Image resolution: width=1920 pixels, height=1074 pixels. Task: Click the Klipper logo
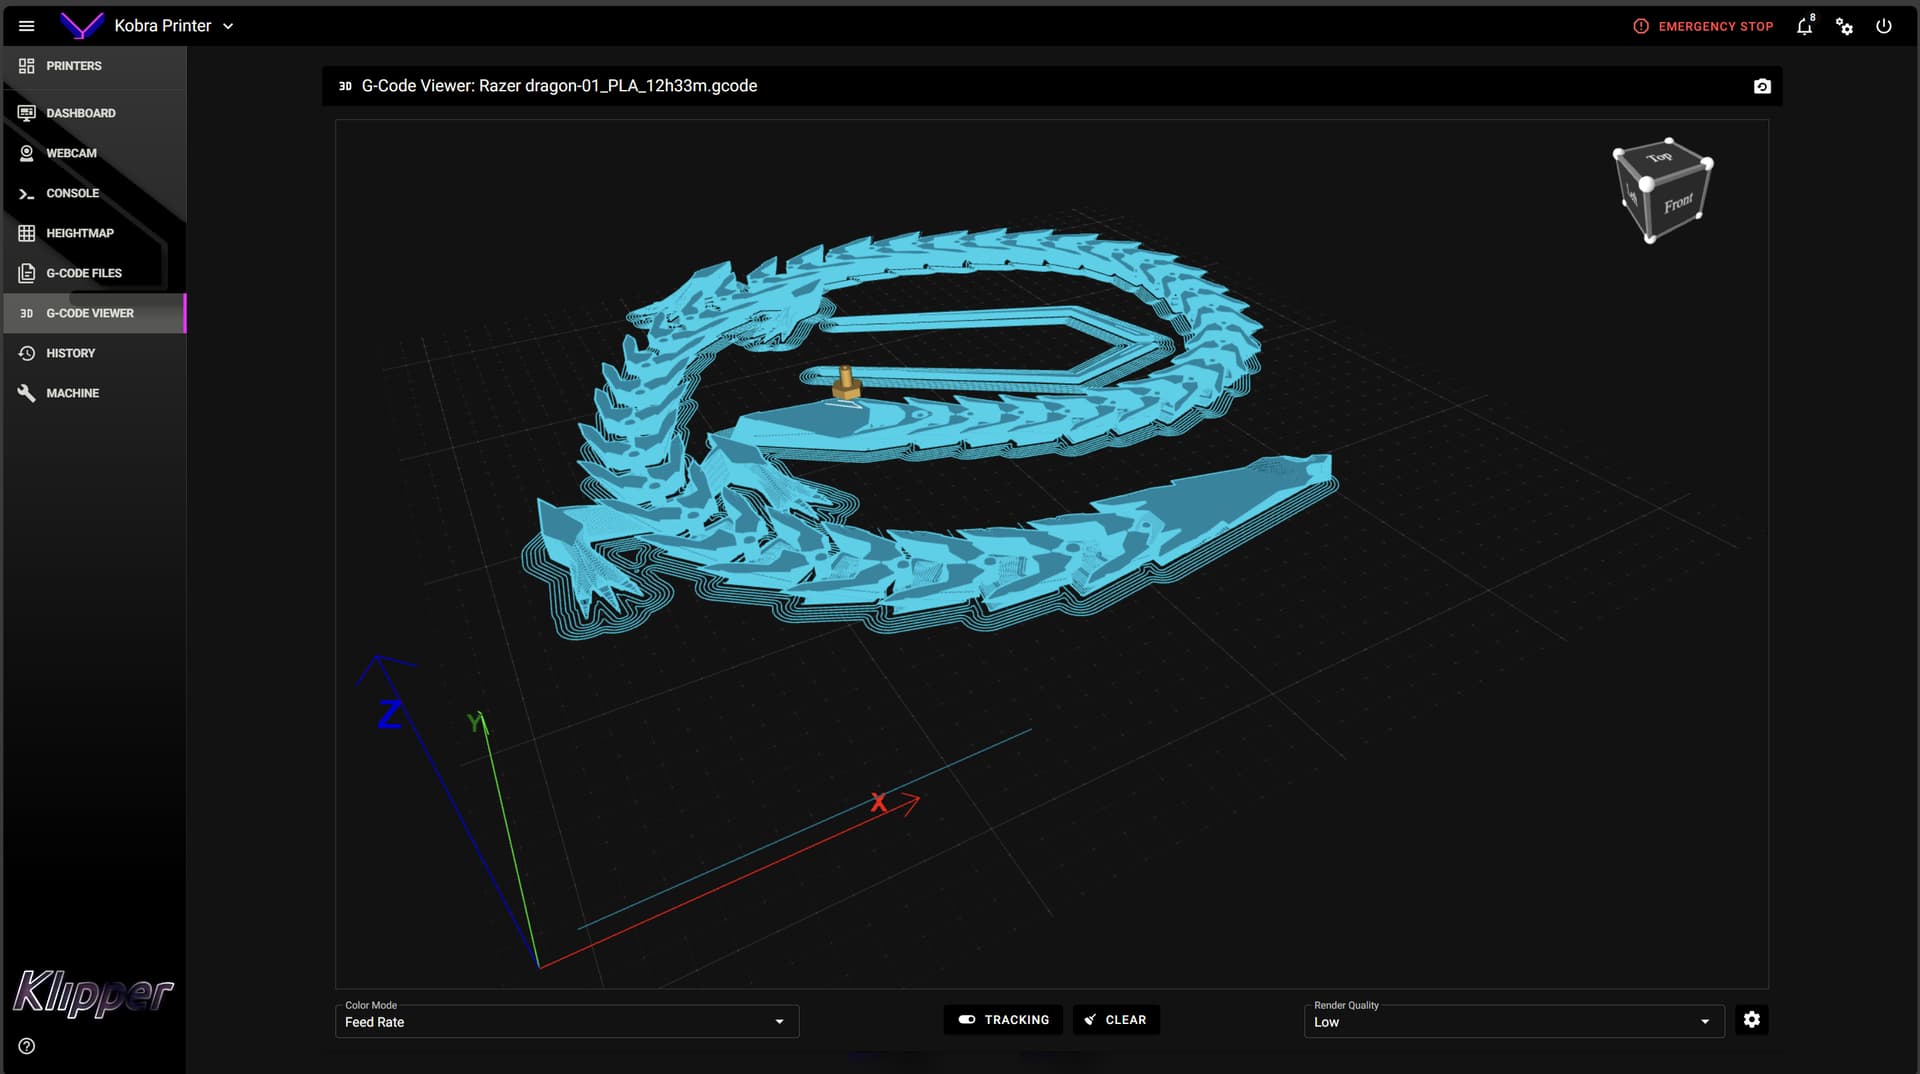tap(93, 993)
